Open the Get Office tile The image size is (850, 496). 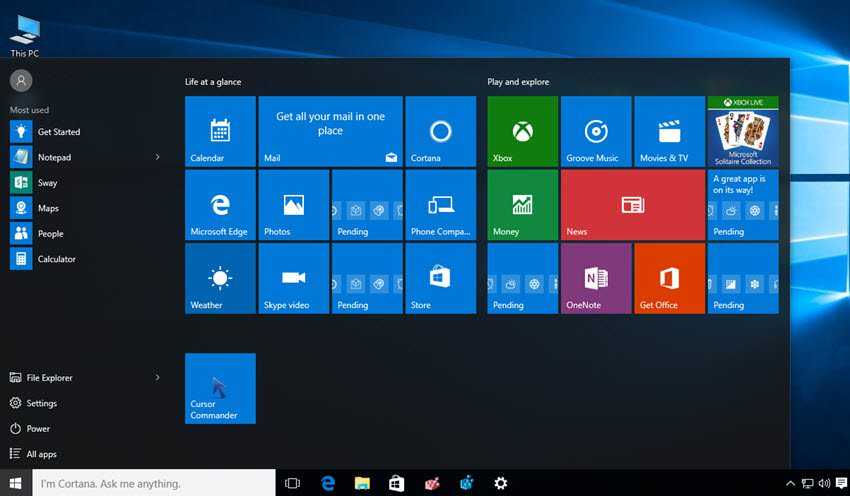[669, 279]
